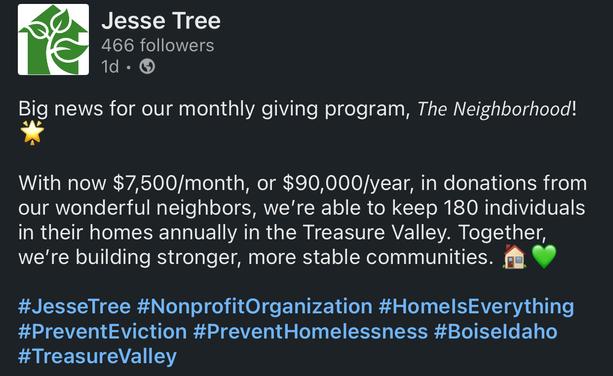This screenshot has width=613, height=376.
Task: Open the #BoiseIdaho hashtag
Action: (495, 331)
